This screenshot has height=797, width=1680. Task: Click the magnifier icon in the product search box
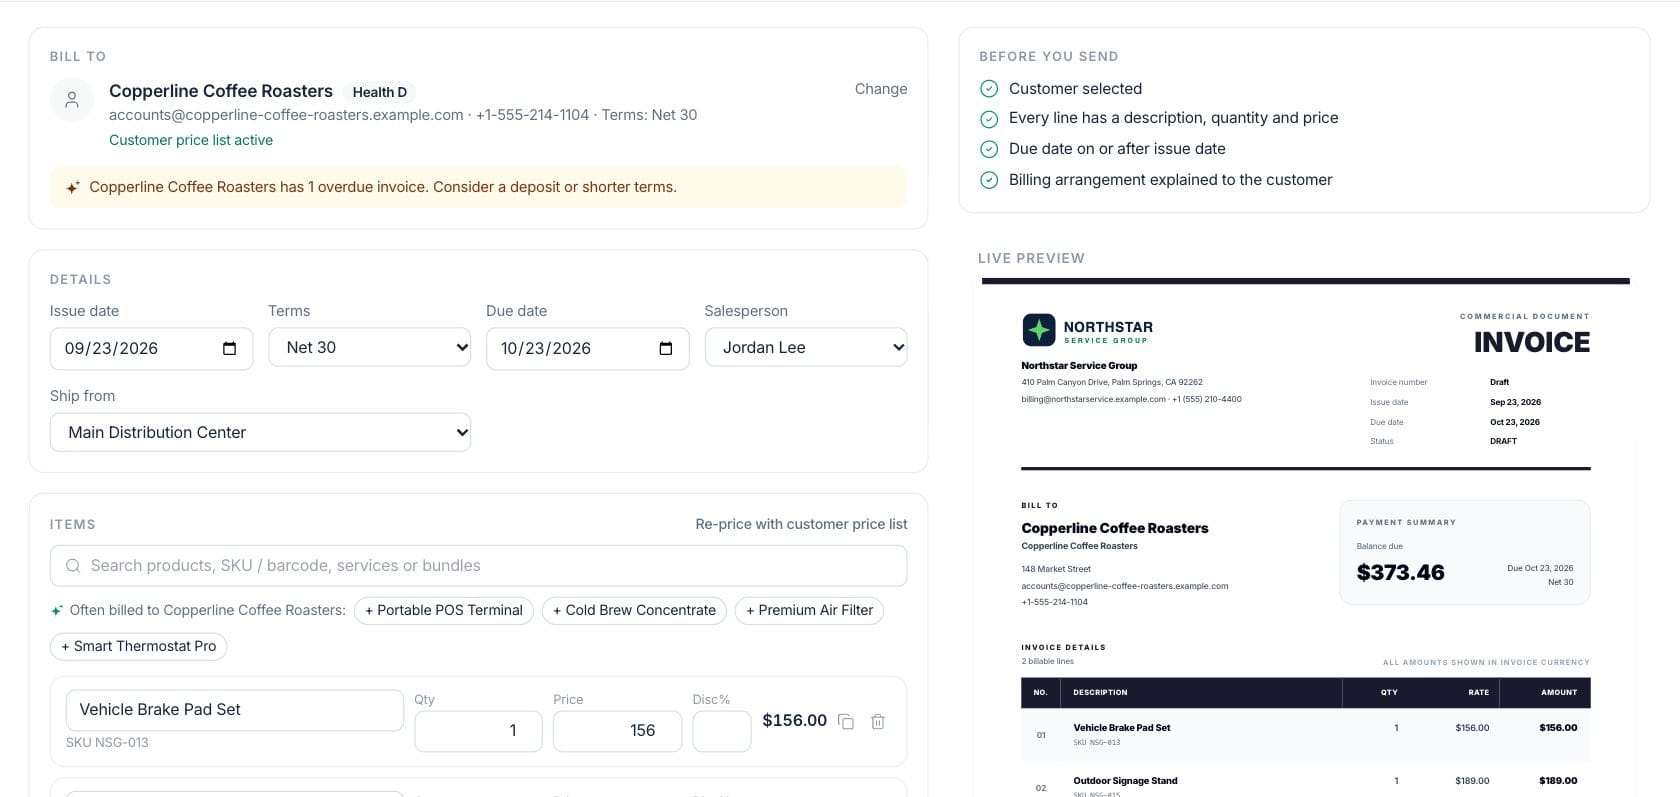[73, 566]
